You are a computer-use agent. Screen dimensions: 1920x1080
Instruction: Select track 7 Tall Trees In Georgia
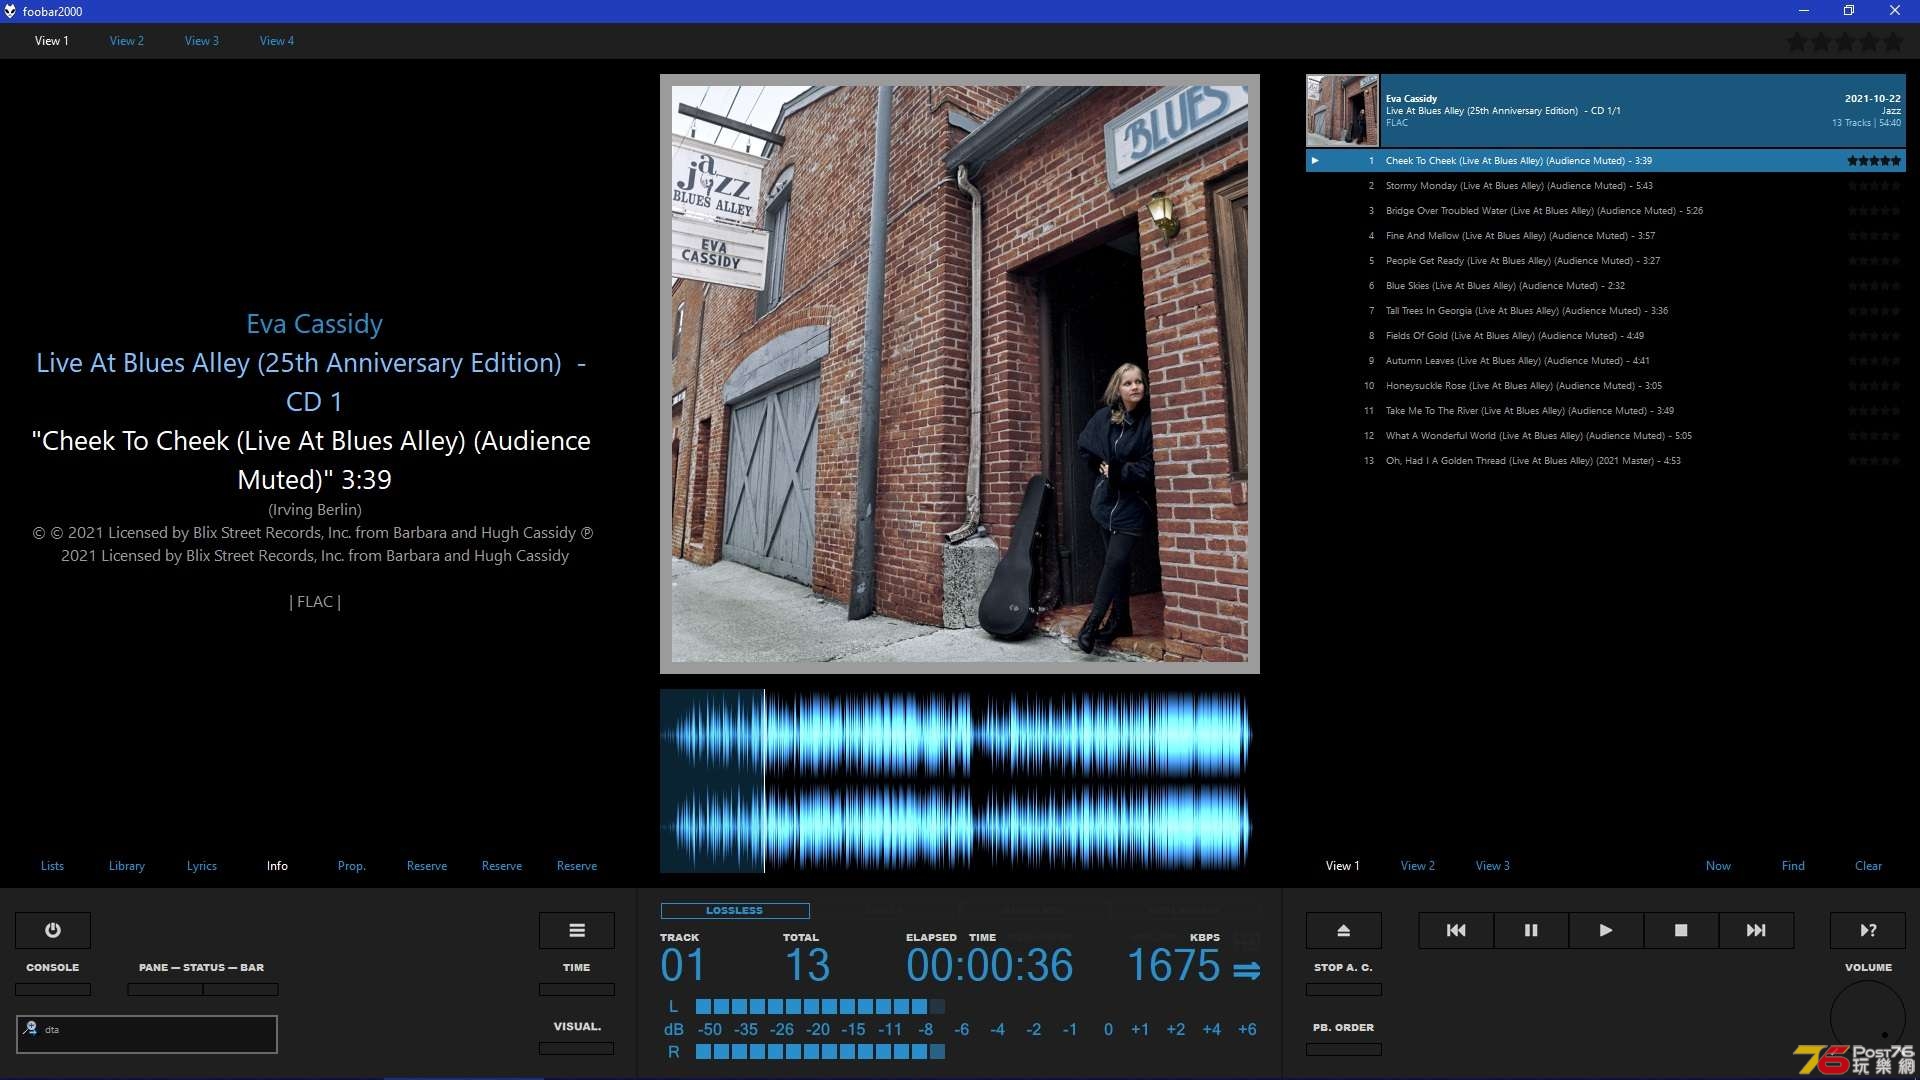(1605, 310)
